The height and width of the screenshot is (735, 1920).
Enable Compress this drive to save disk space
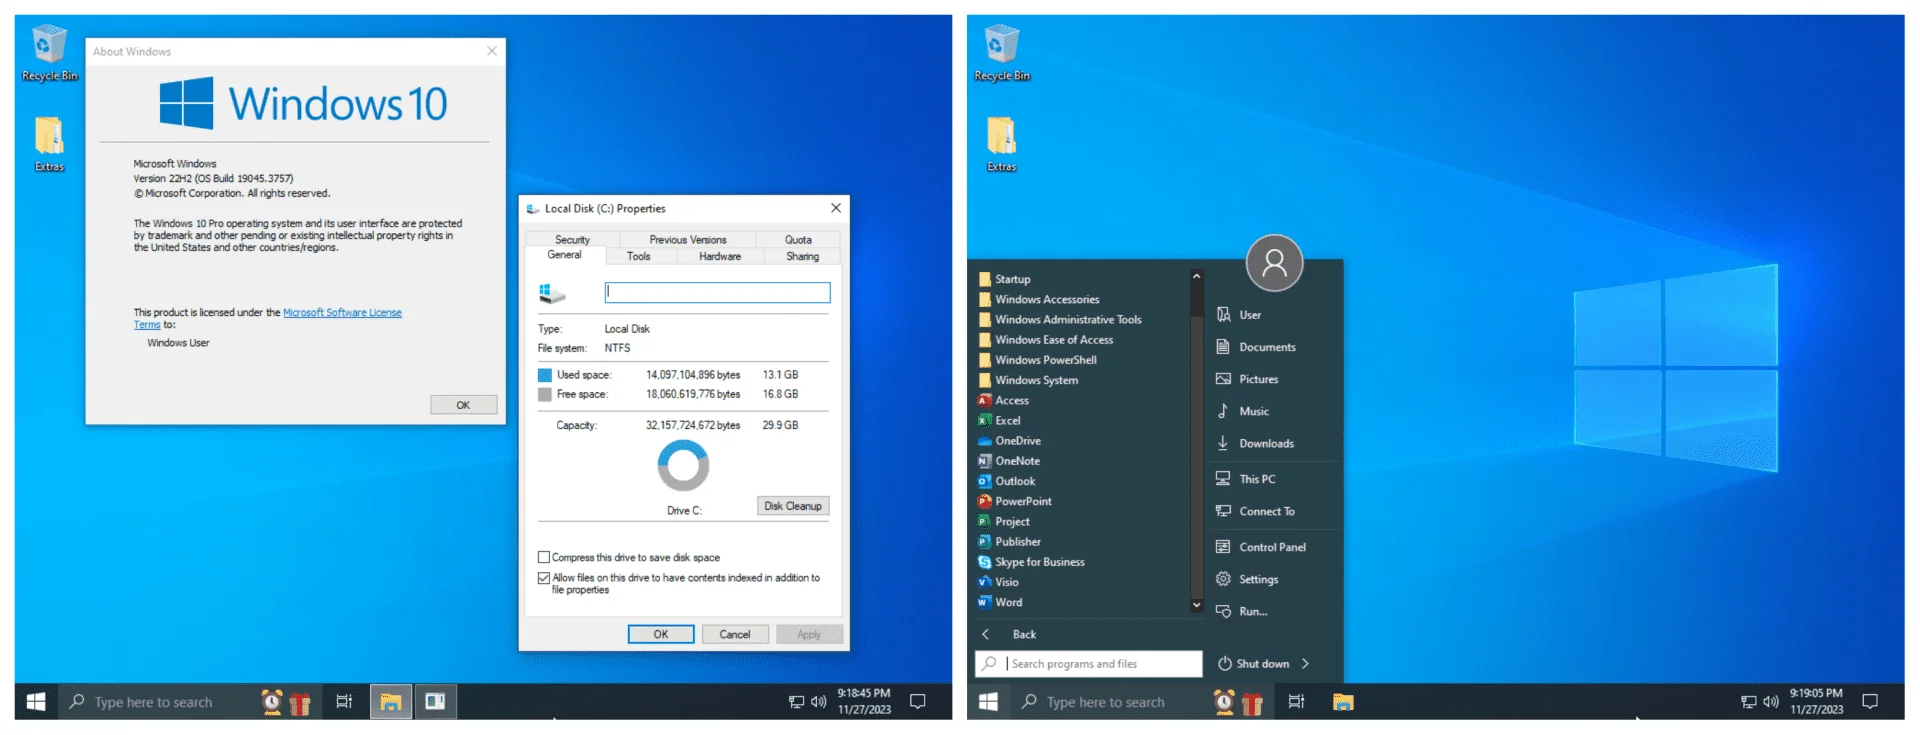544,557
